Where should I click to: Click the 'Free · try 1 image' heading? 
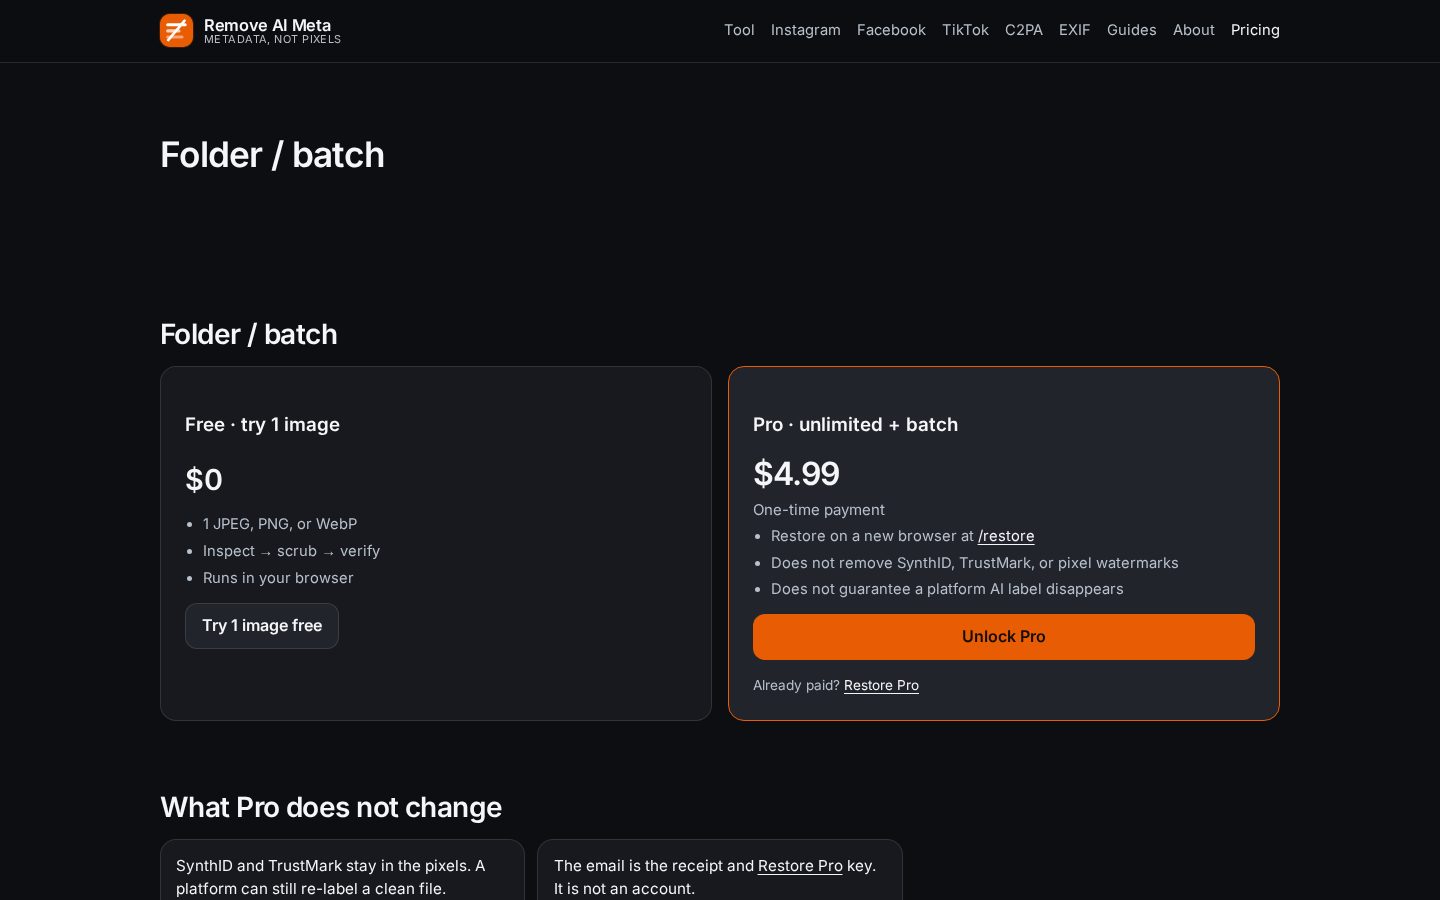pyautogui.click(x=262, y=425)
